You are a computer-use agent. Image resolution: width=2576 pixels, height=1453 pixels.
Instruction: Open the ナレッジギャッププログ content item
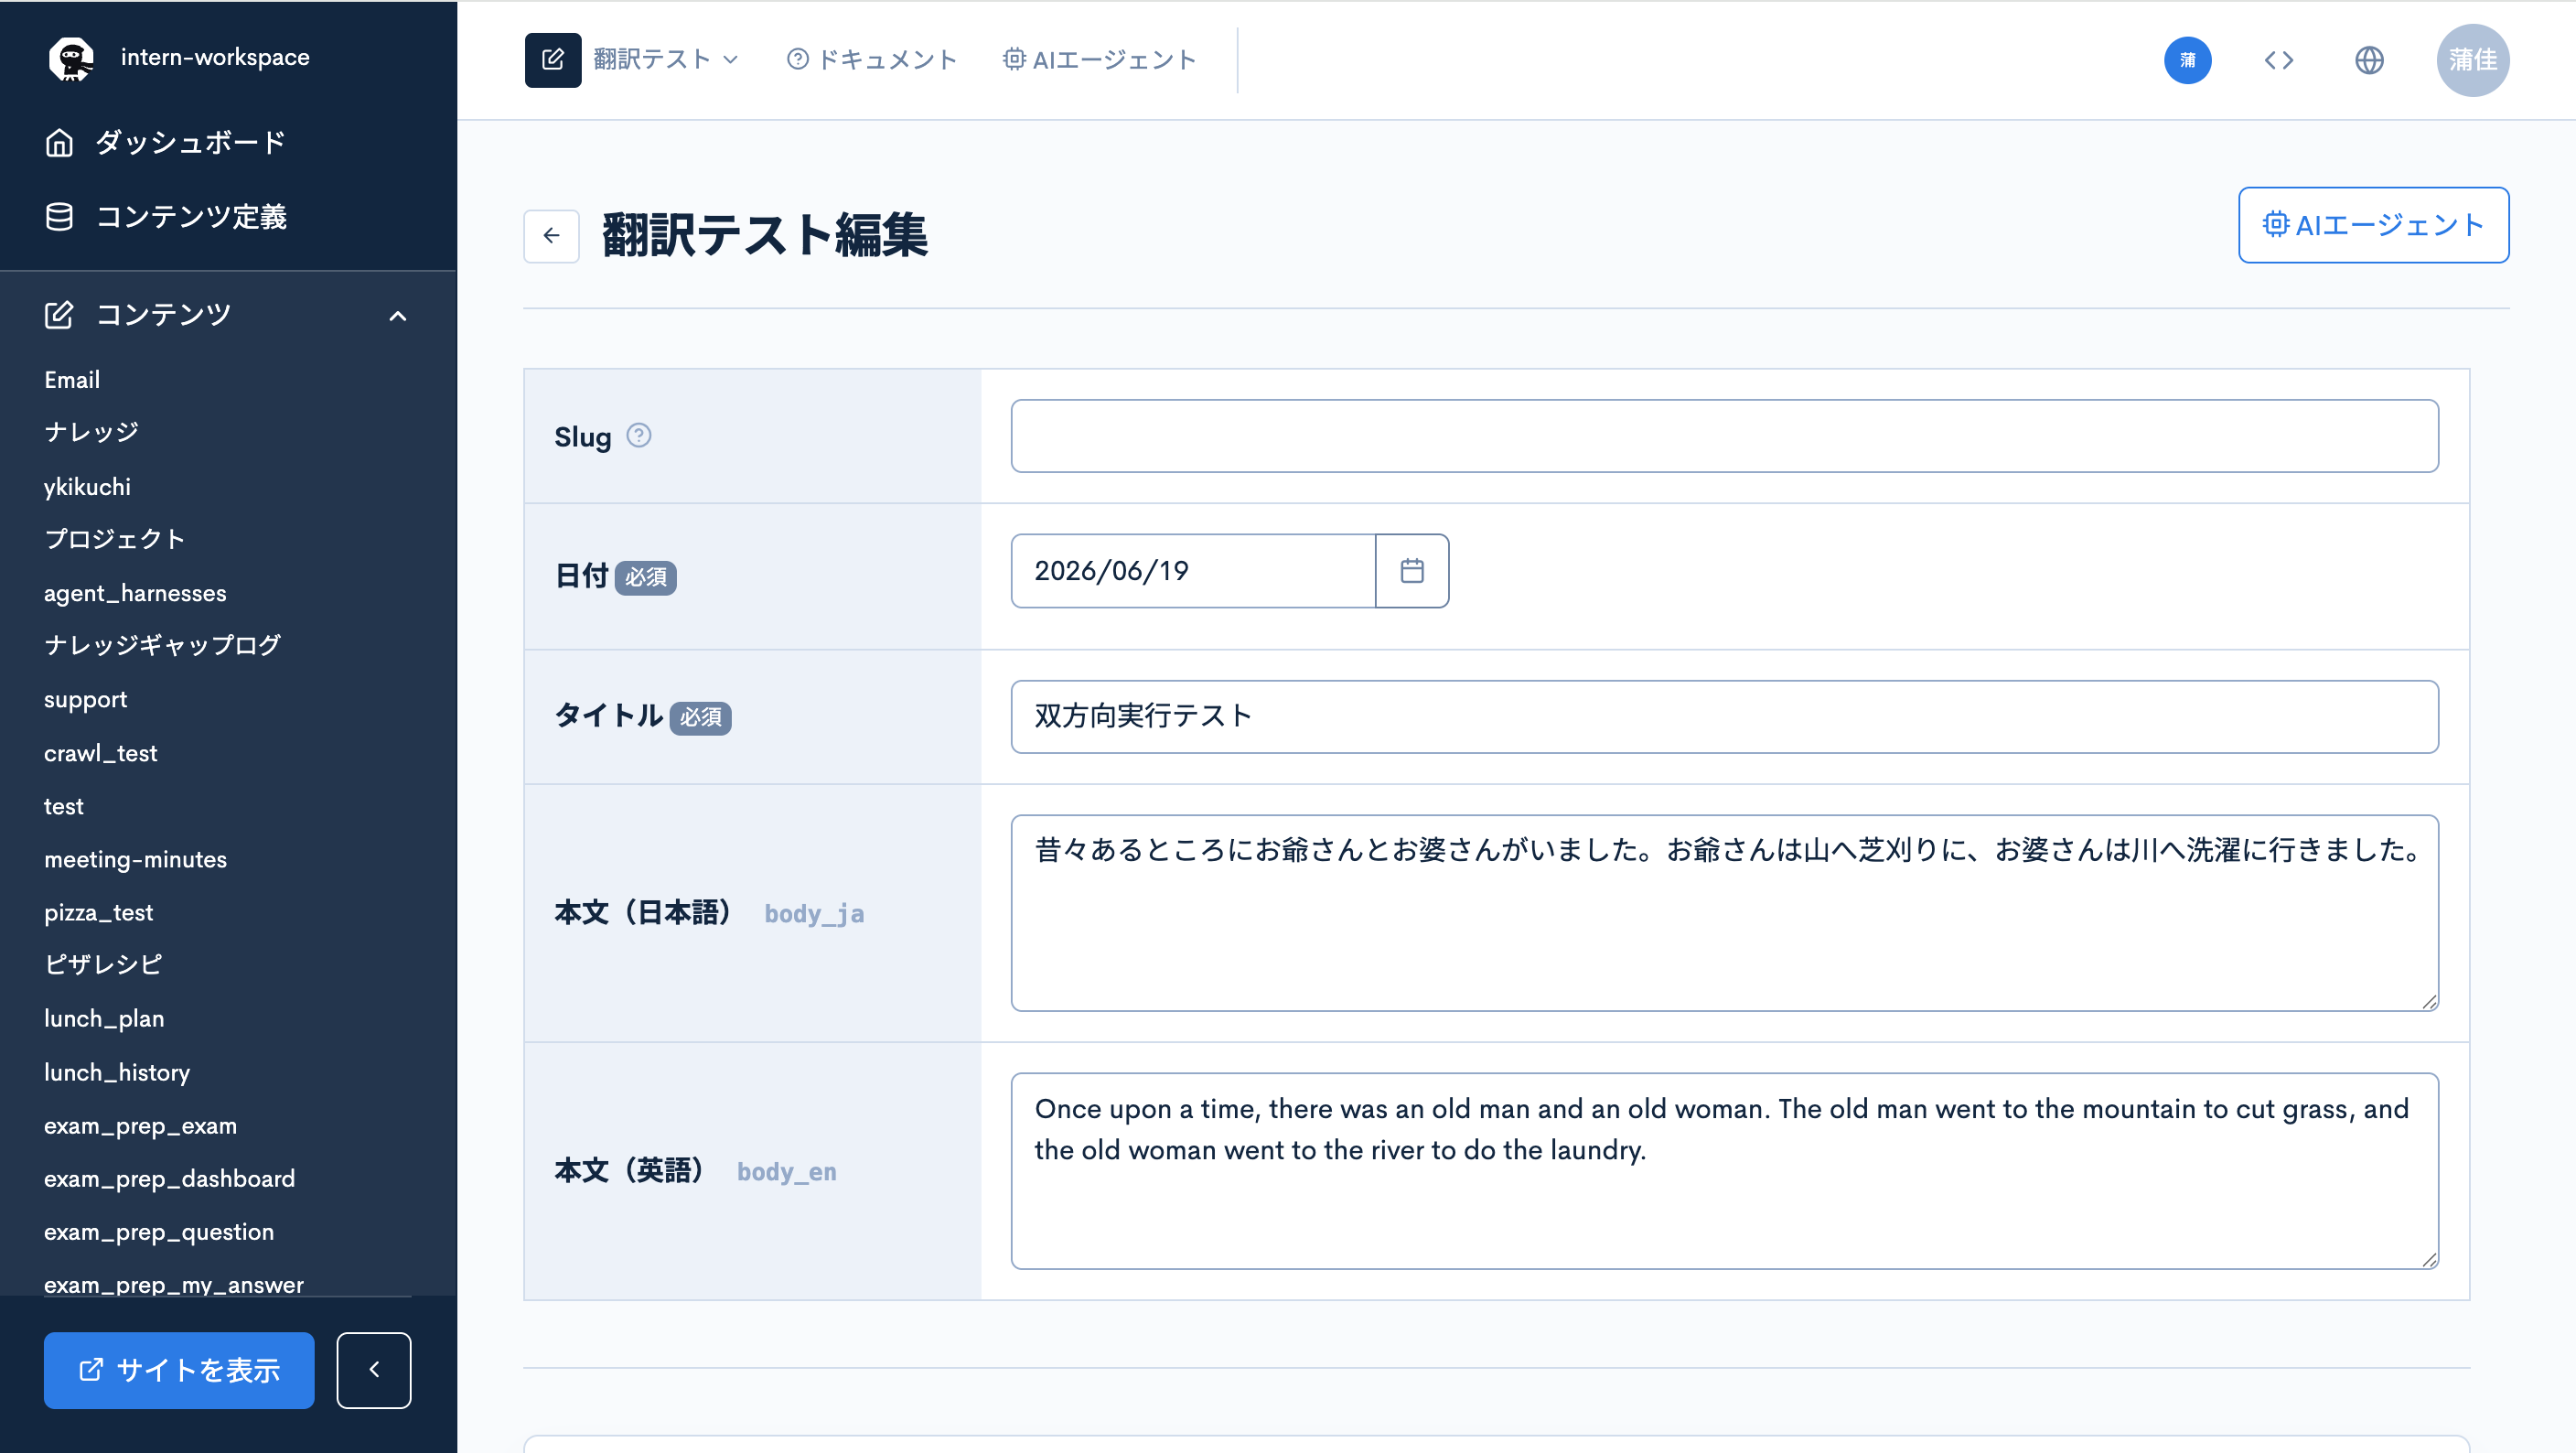coord(163,646)
